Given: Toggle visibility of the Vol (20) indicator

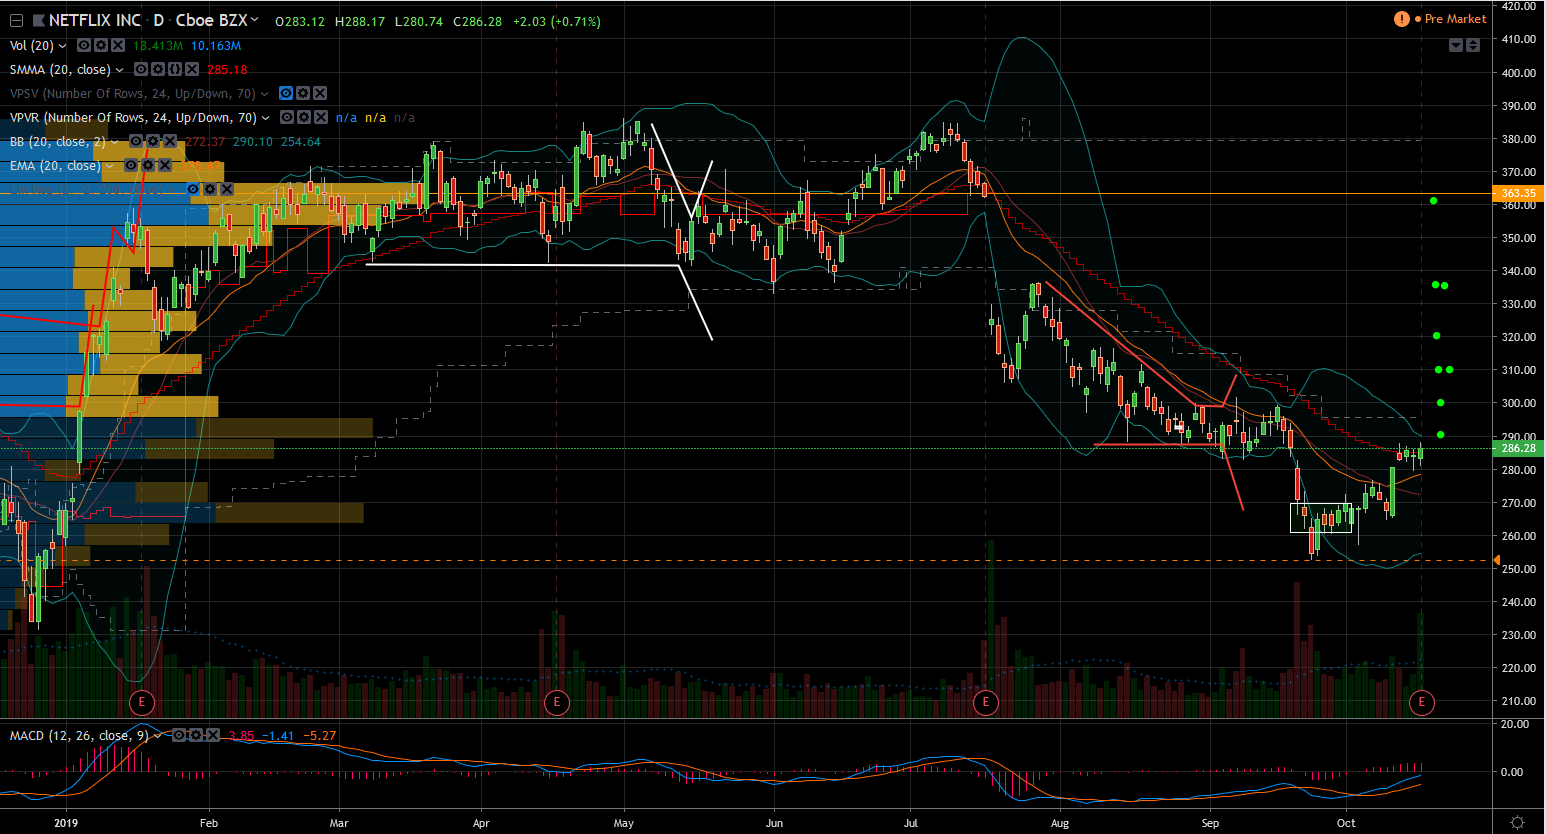Looking at the screenshot, I should [84, 46].
